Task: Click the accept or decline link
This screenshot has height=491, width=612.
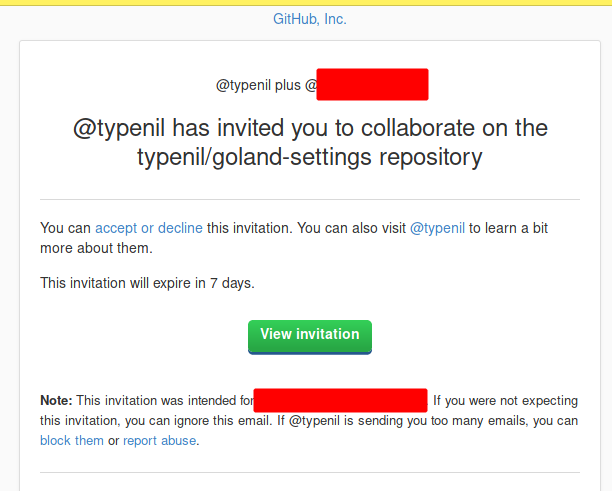Action: click(149, 228)
